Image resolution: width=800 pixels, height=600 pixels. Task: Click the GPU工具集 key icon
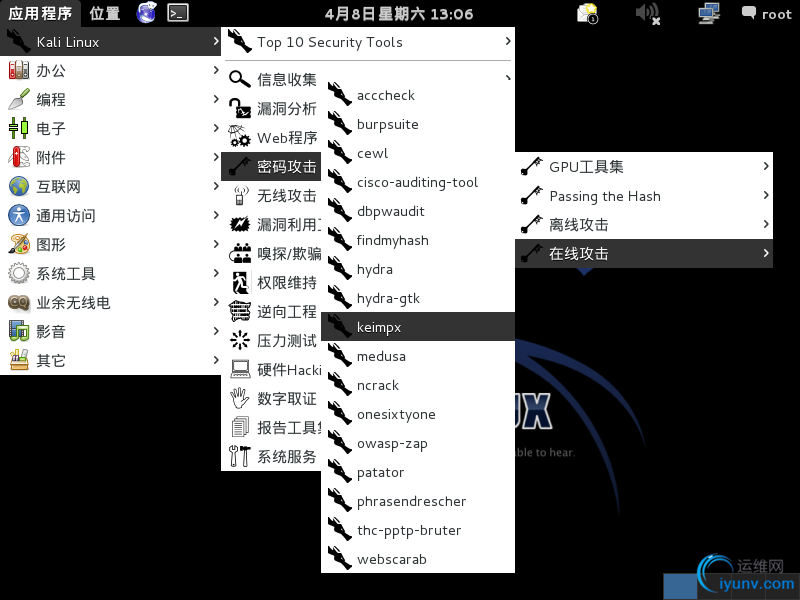pos(532,167)
